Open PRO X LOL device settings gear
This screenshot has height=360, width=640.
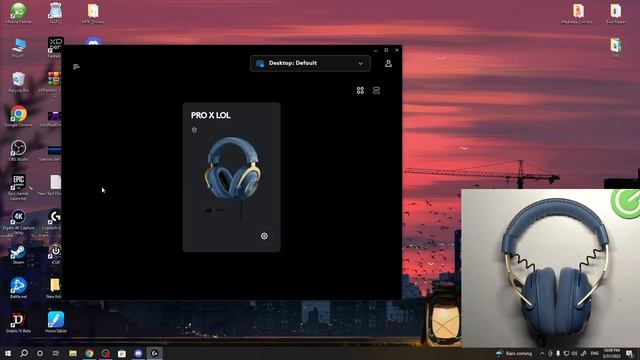[x=264, y=236]
